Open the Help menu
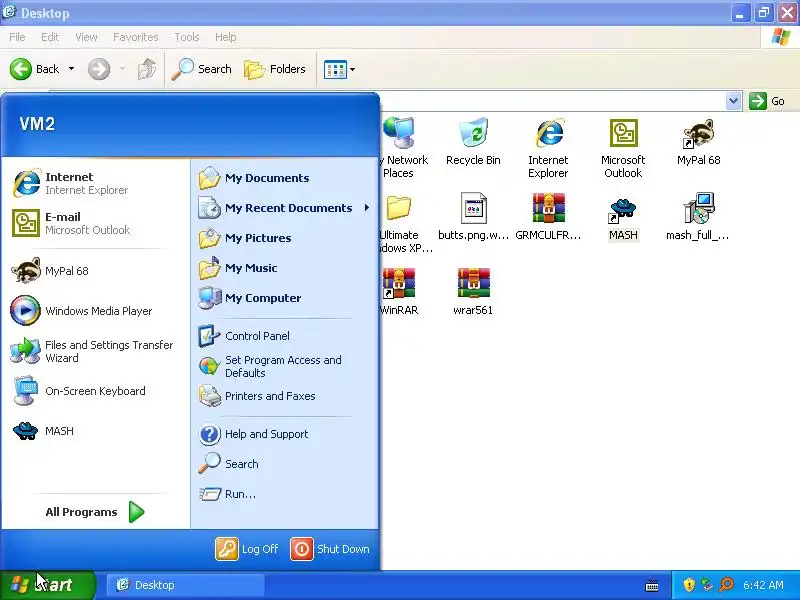Viewport: 800px width, 600px height. click(x=226, y=37)
